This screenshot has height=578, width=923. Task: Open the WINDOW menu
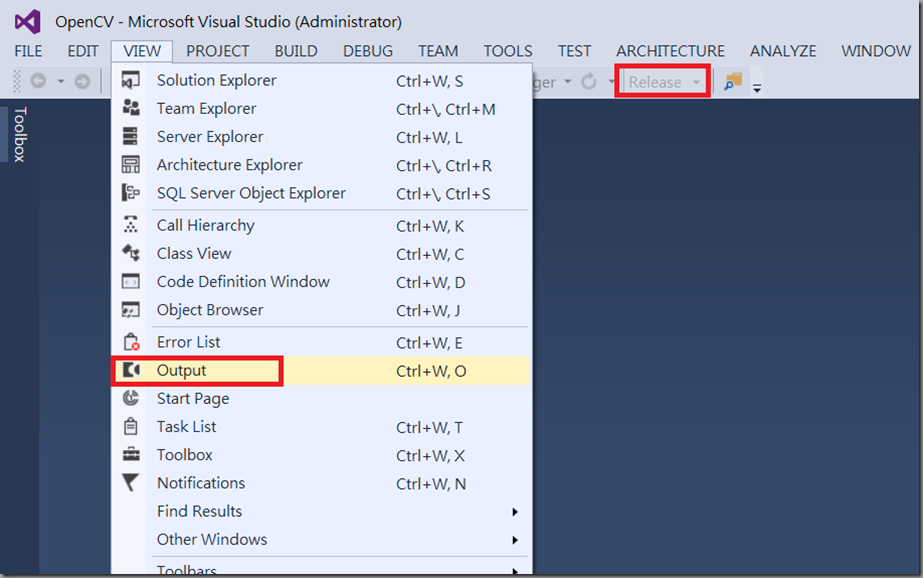876,51
